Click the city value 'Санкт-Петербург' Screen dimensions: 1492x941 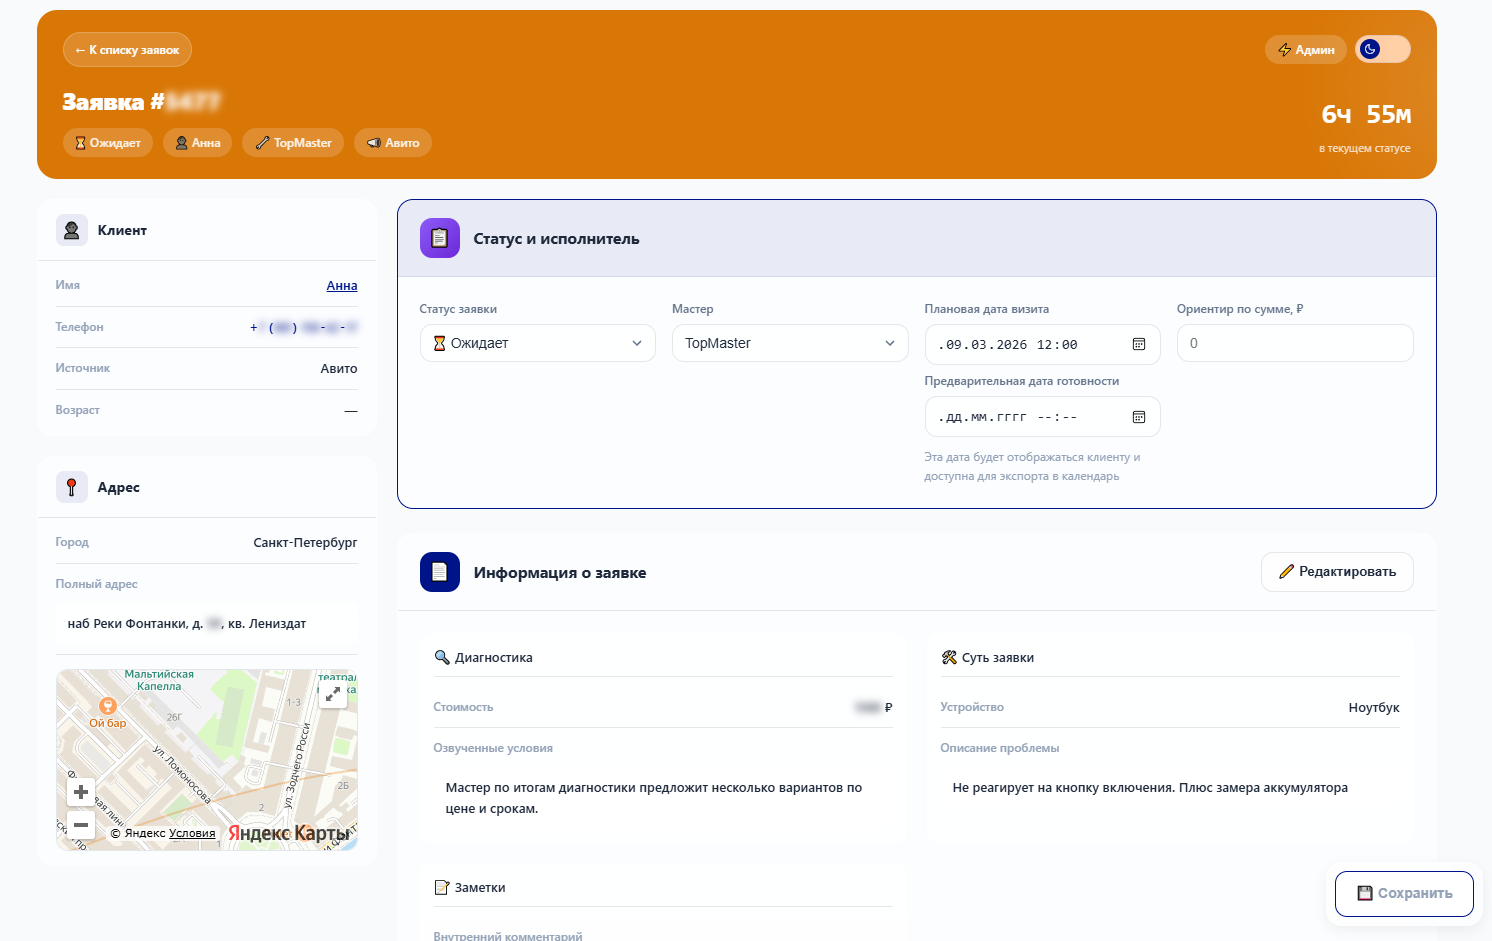click(x=305, y=542)
